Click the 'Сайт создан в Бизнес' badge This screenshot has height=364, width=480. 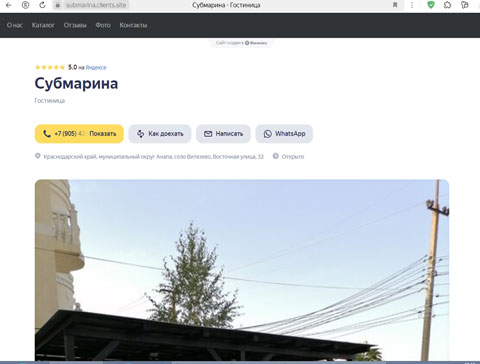(241, 43)
